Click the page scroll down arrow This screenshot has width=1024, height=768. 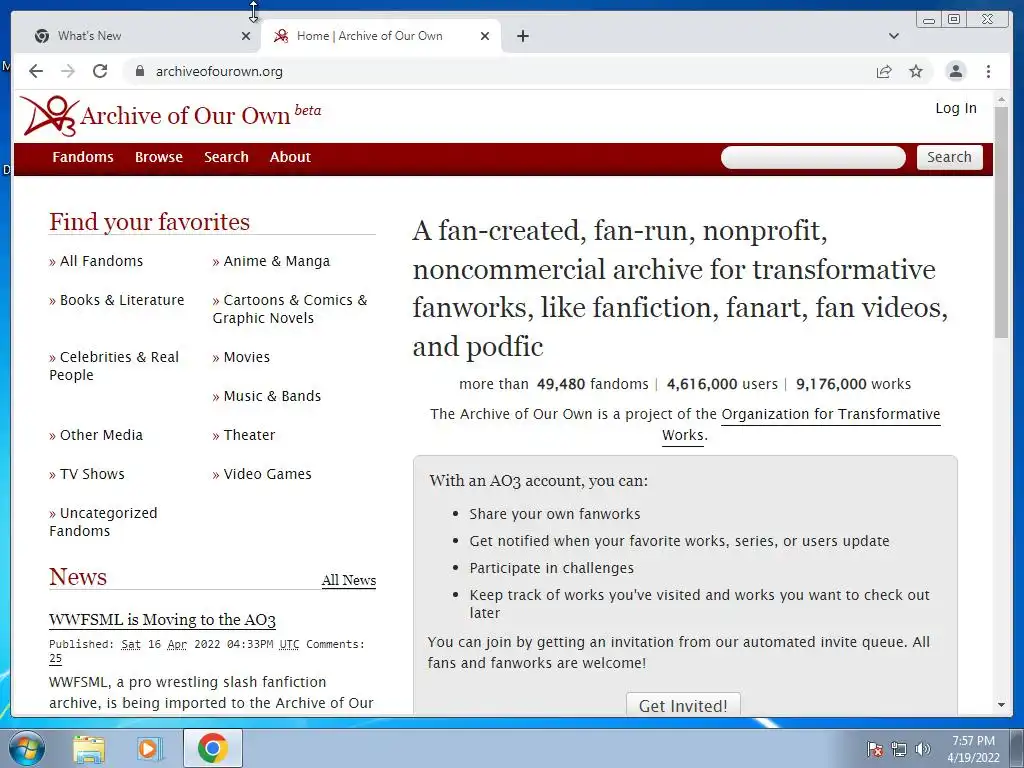coord(1001,705)
